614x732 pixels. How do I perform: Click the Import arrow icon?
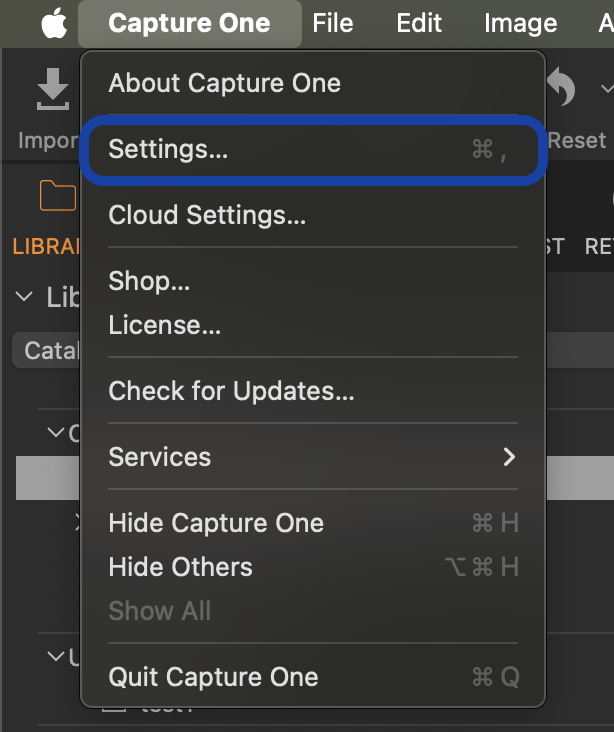pyautogui.click(x=53, y=89)
